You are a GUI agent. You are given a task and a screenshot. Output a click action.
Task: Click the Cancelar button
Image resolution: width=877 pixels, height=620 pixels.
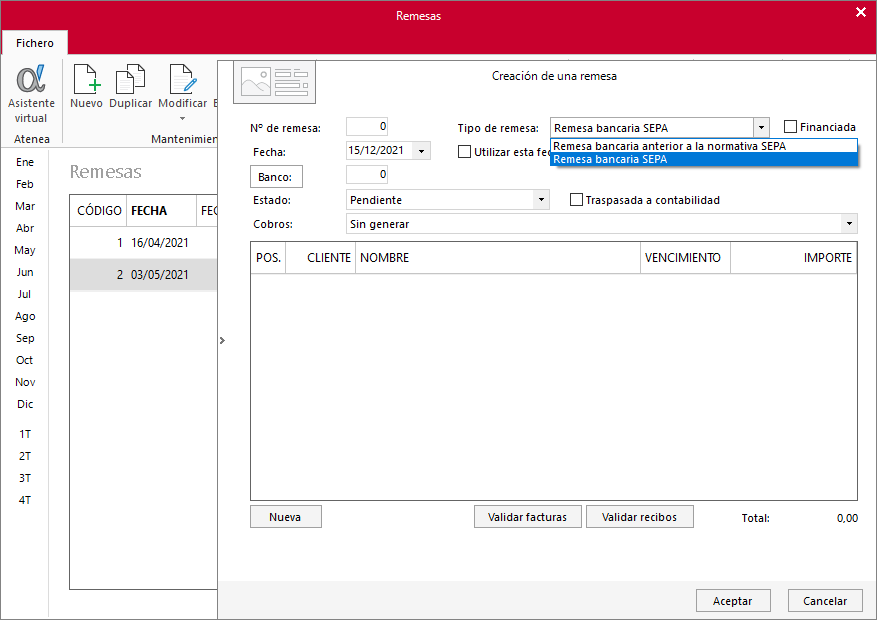point(825,600)
